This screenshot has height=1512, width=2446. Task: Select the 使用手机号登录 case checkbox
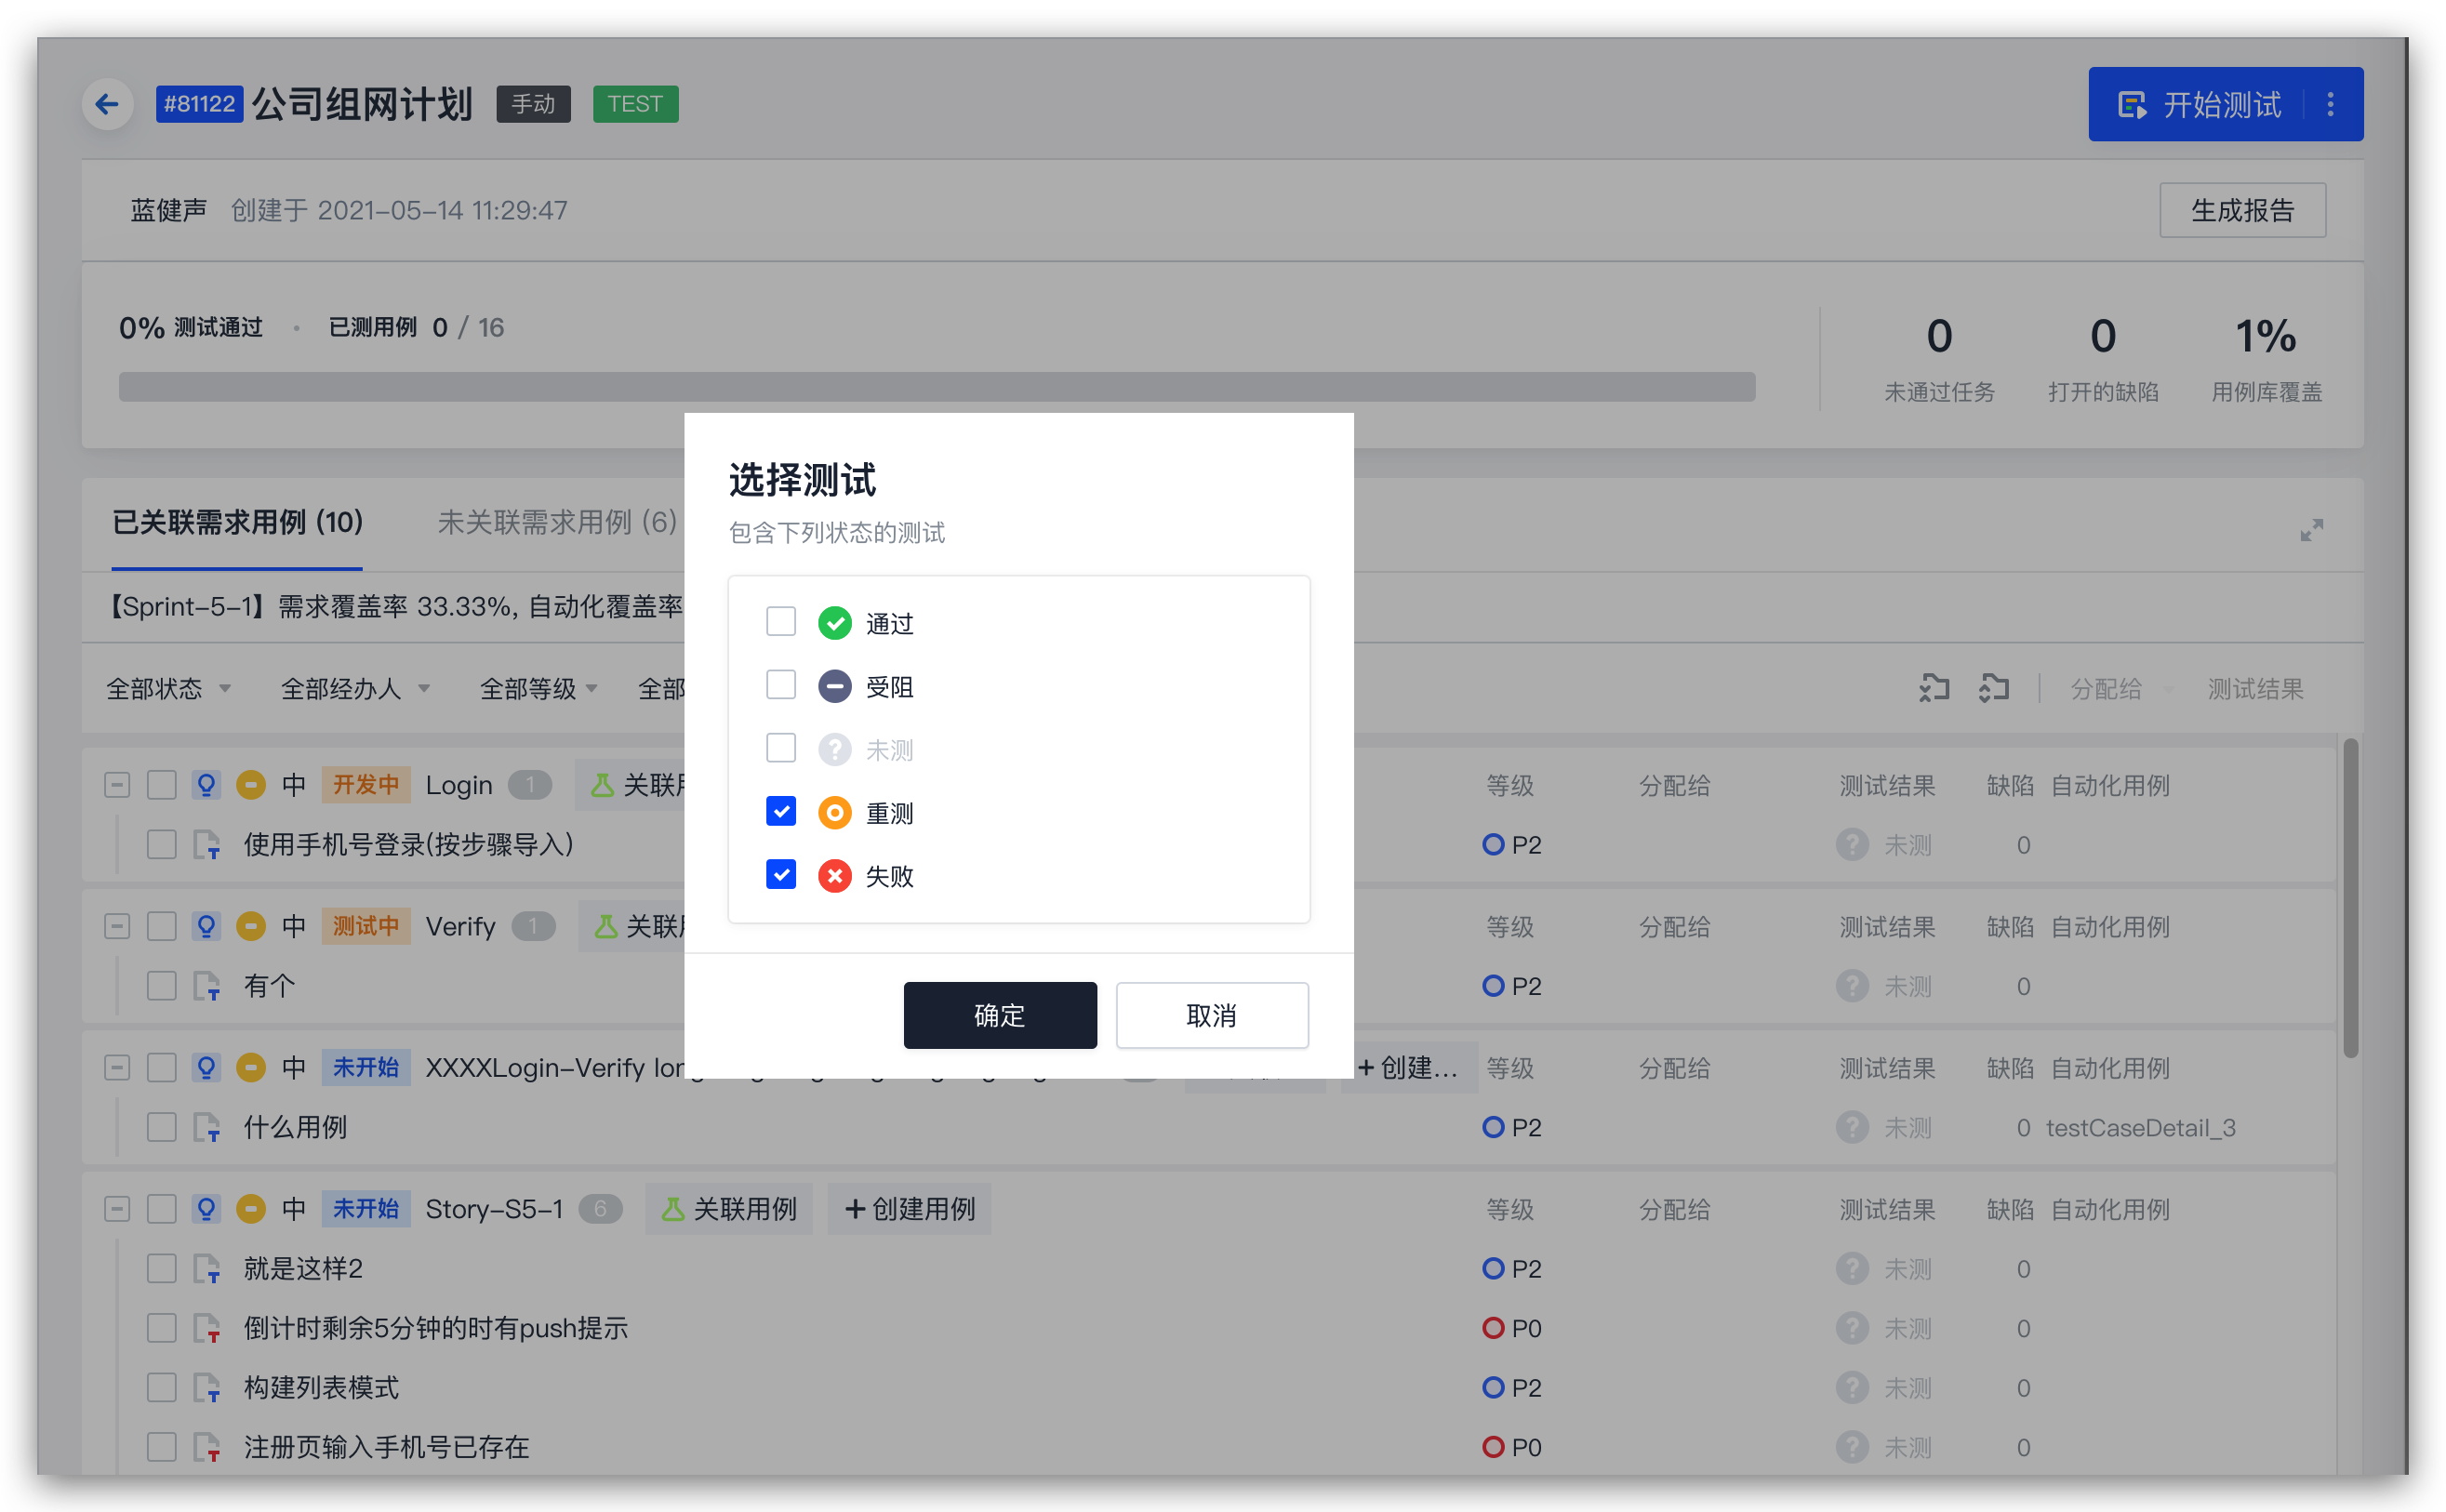point(161,844)
